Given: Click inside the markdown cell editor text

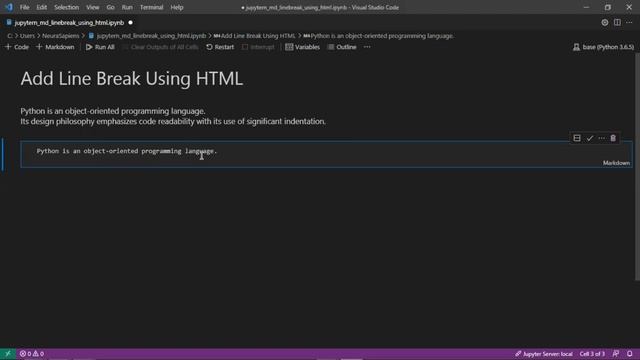Looking at the screenshot, I should [127, 151].
